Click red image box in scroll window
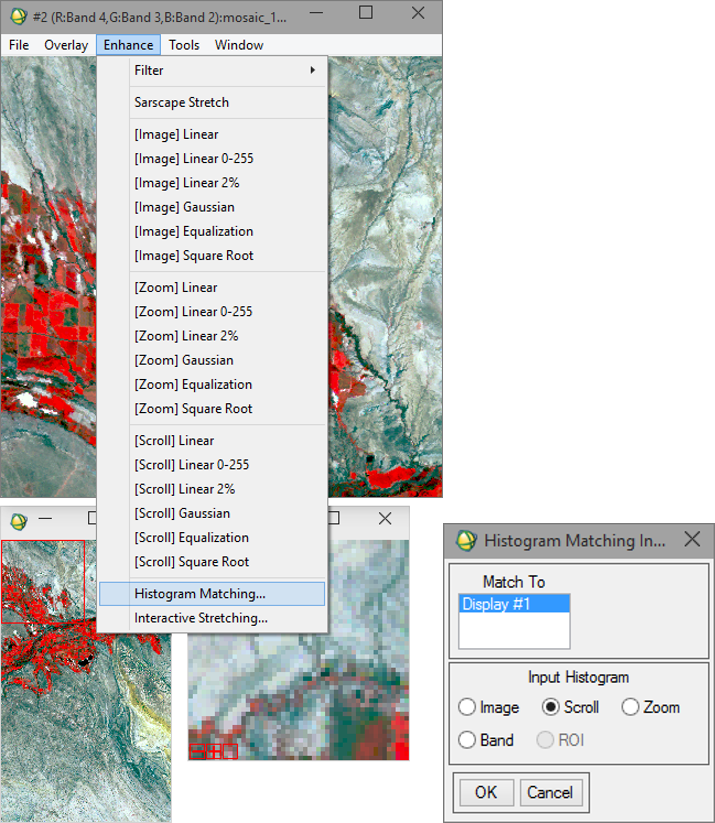This screenshot has height=823, width=715. [43, 582]
